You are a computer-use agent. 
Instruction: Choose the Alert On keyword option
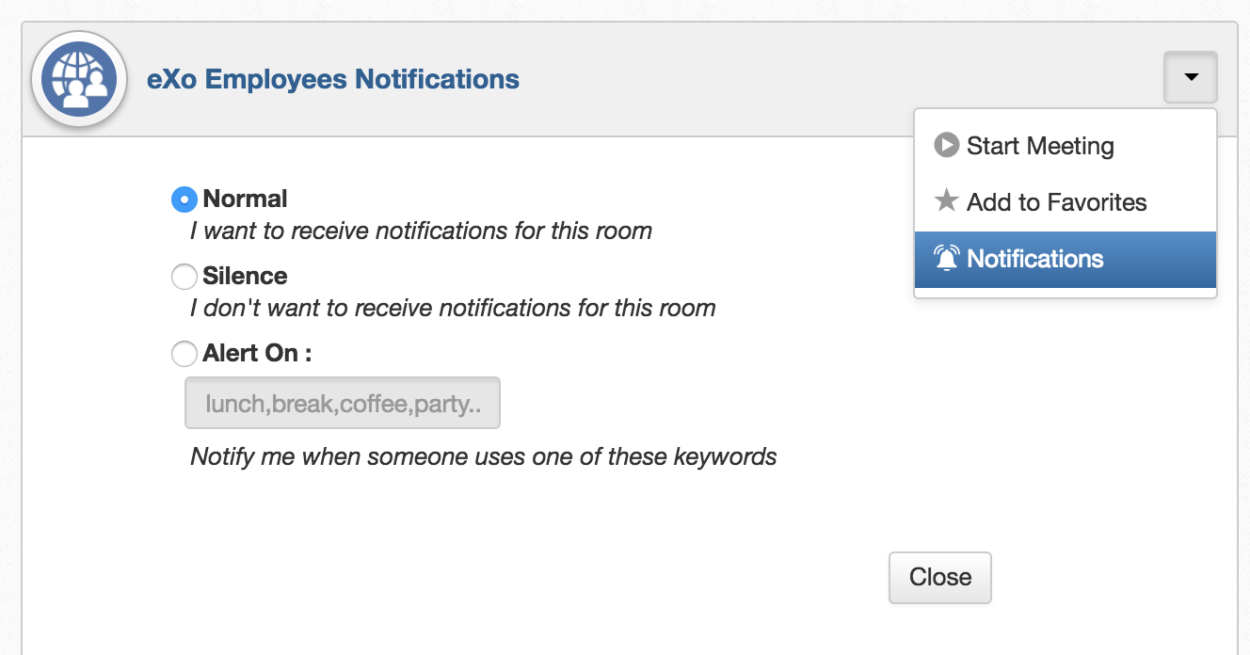[185, 353]
